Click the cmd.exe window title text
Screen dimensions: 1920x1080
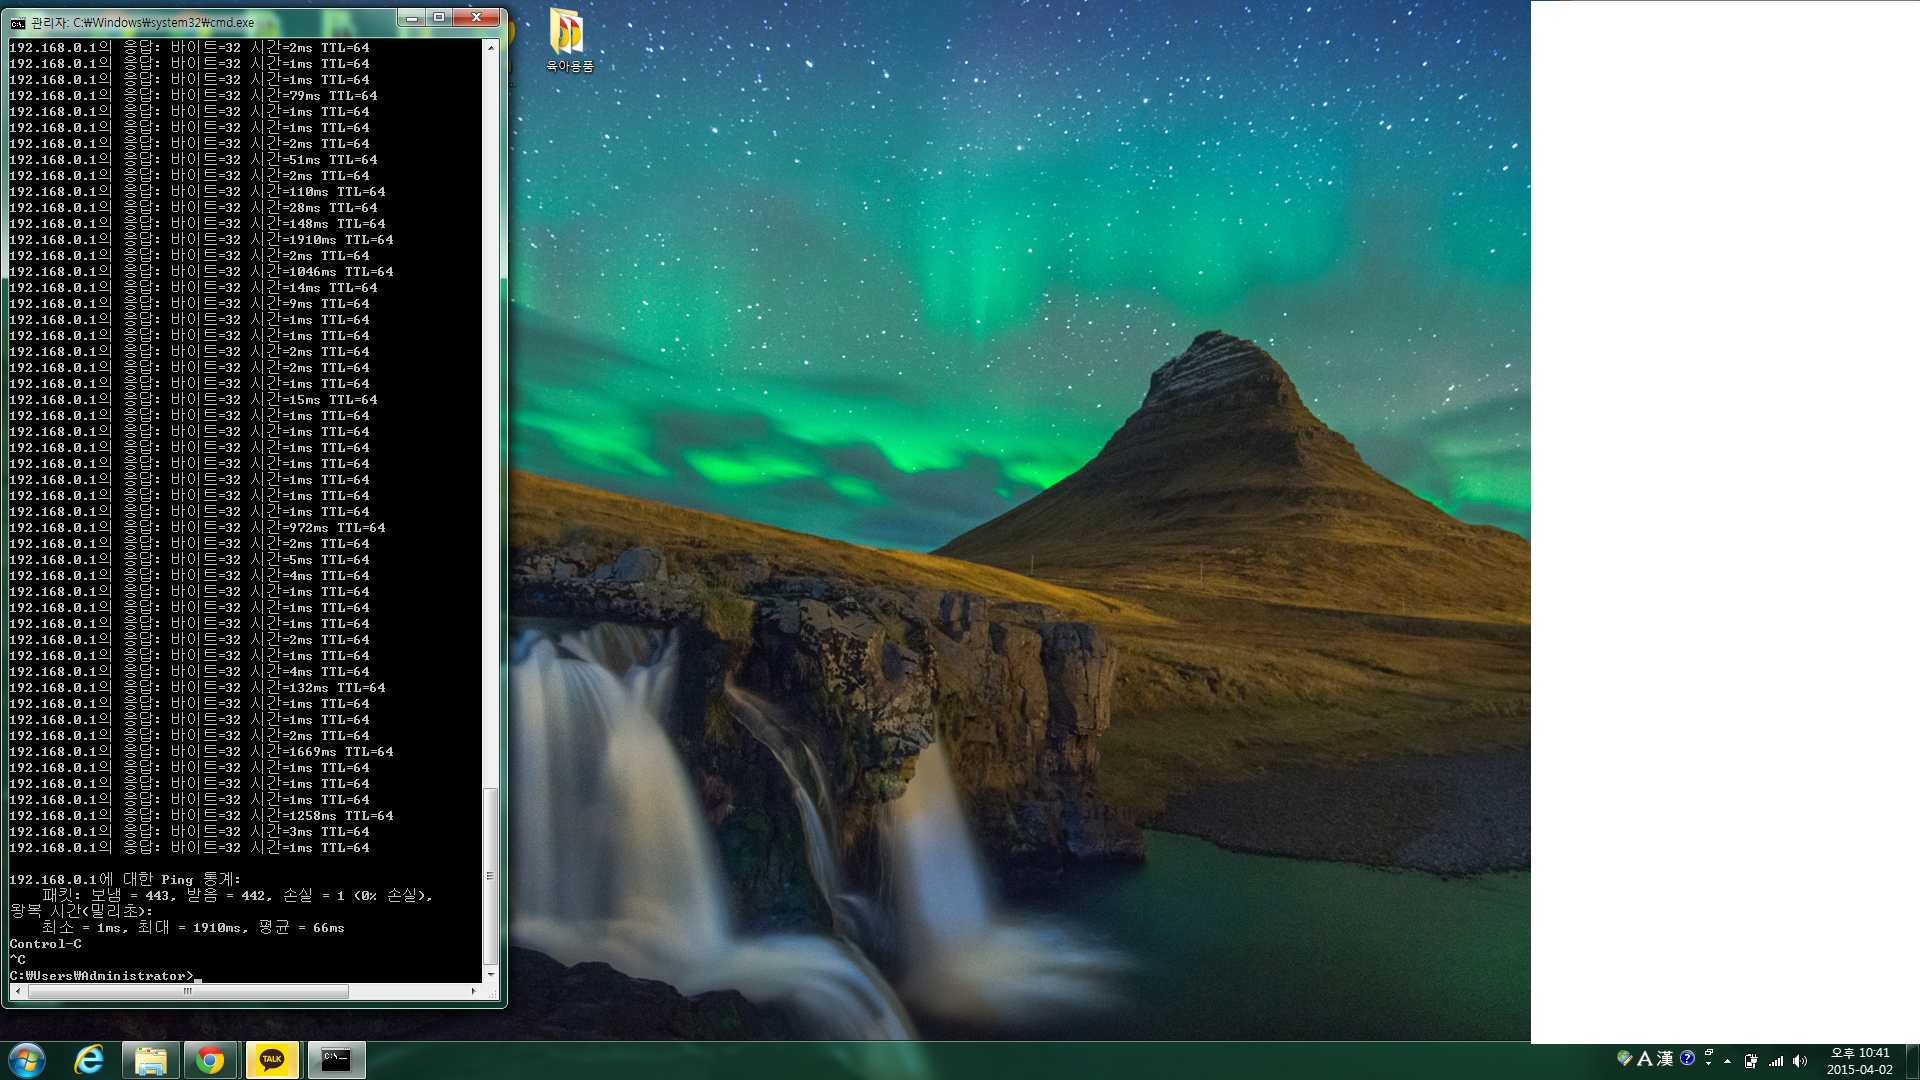pyautogui.click(x=142, y=22)
